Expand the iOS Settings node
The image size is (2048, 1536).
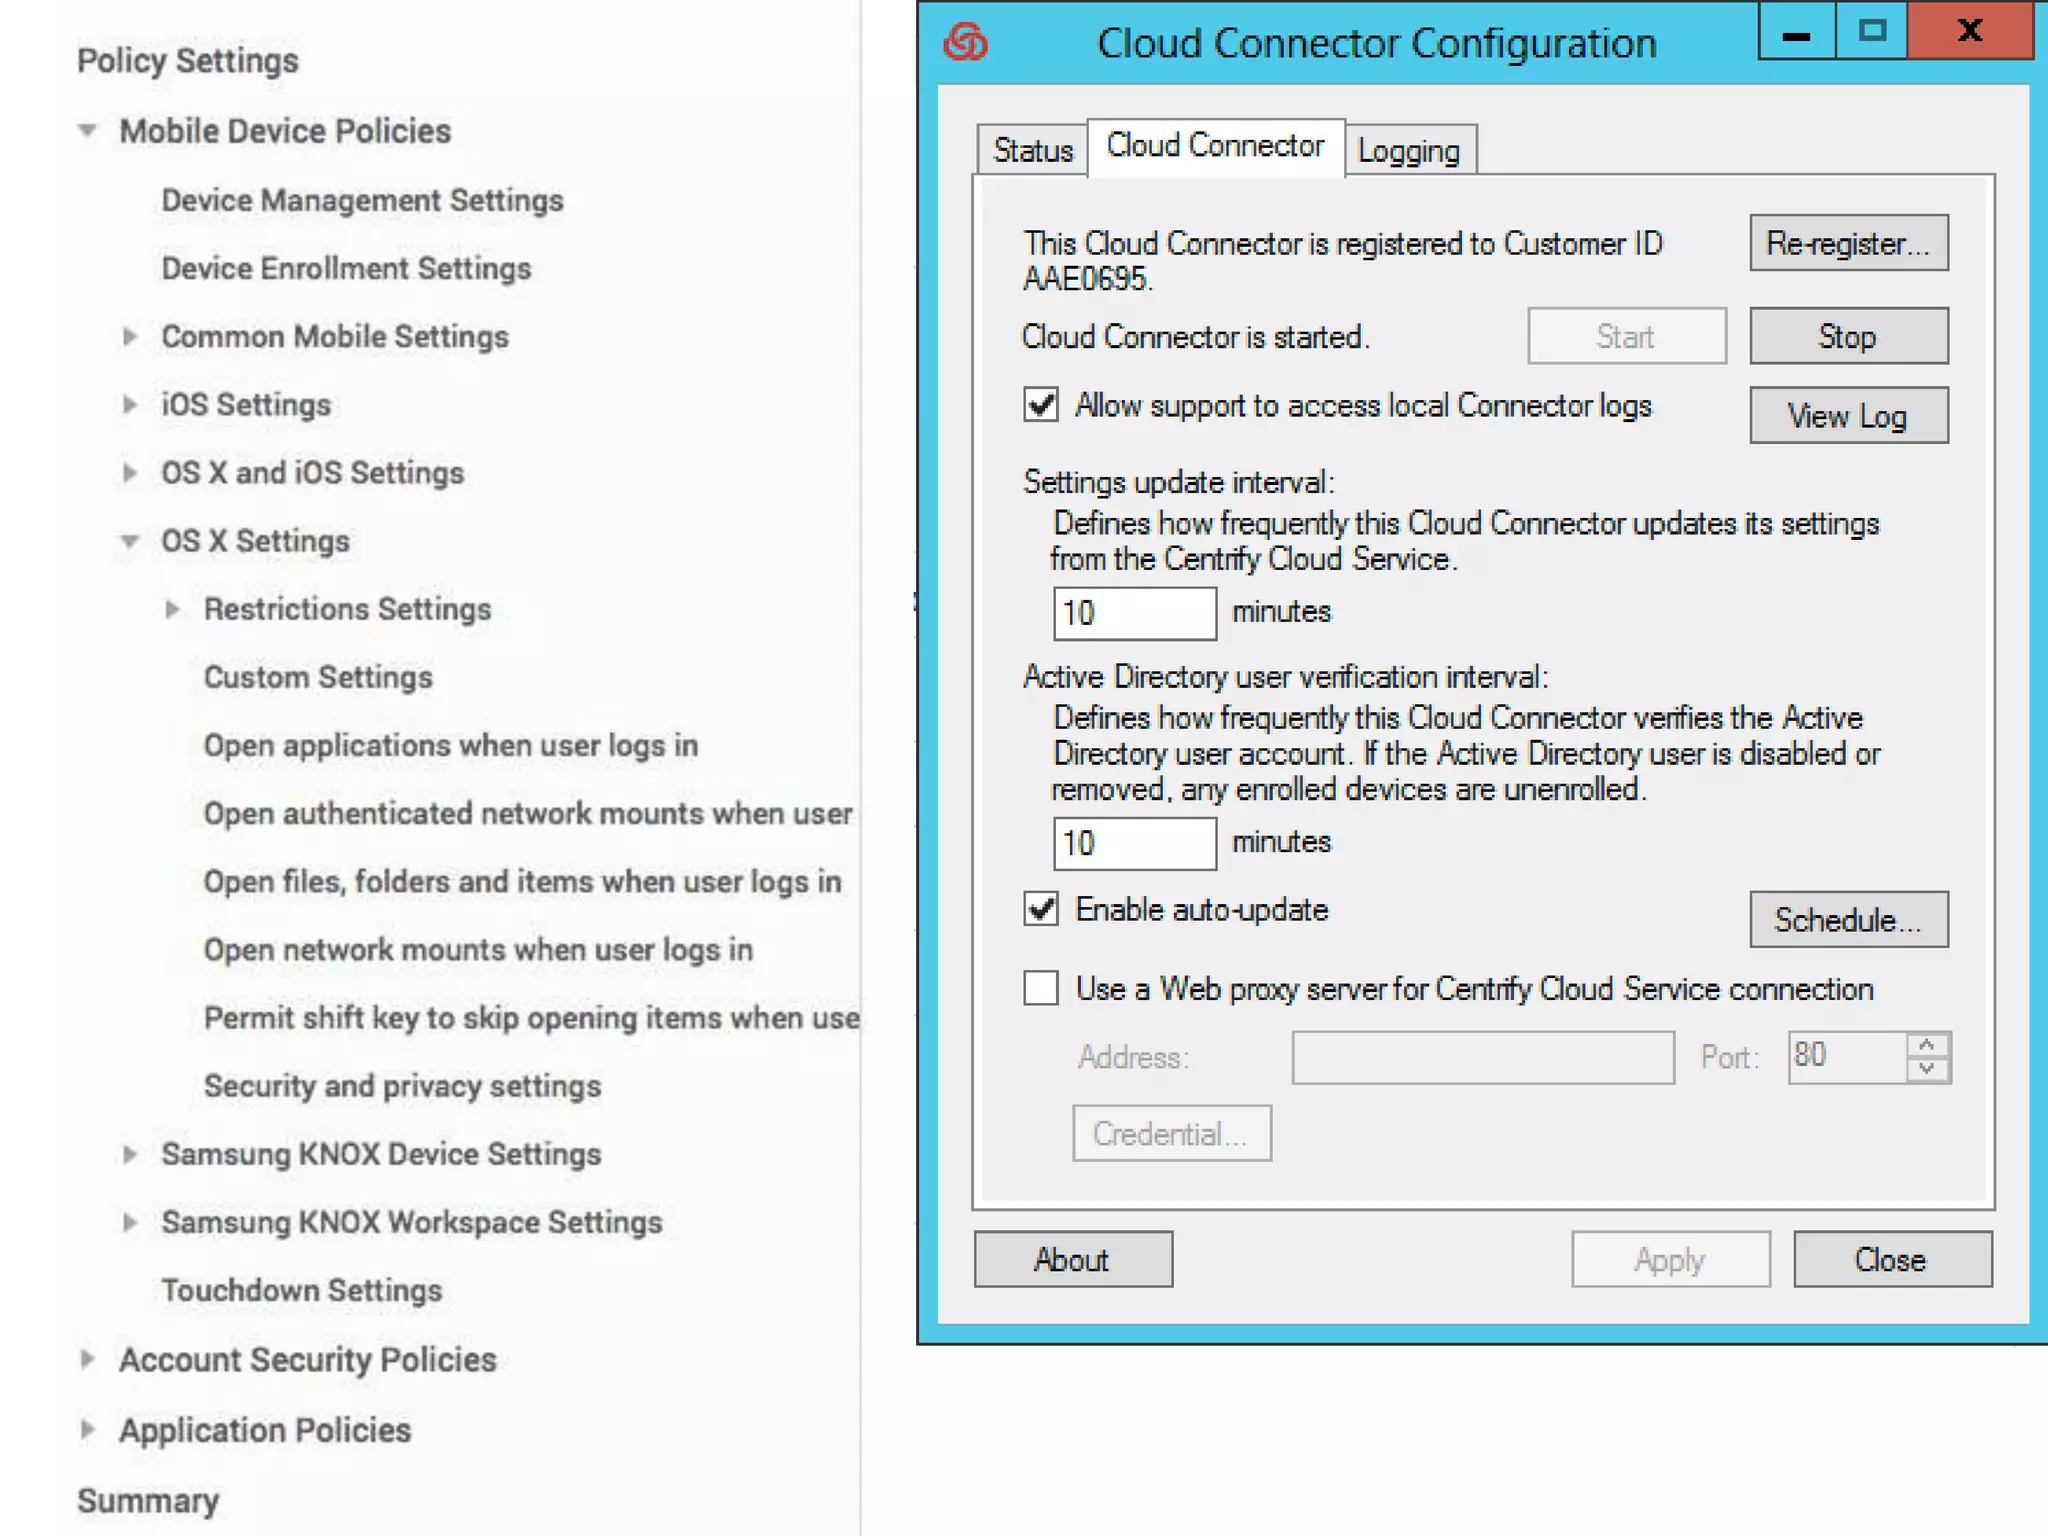(129, 404)
